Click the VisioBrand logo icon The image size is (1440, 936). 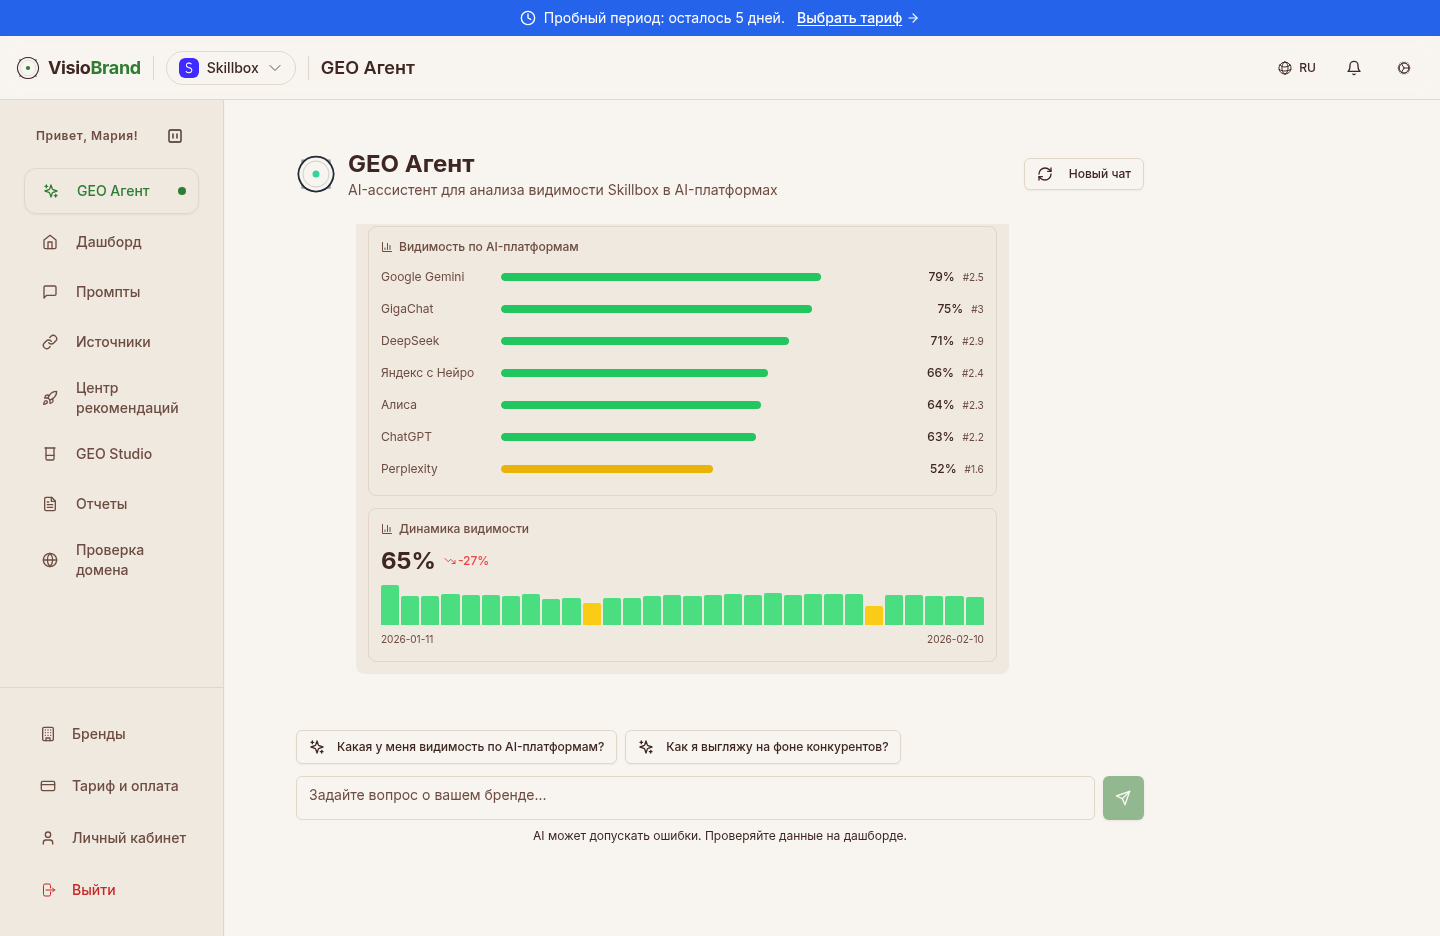(x=26, y=67)
